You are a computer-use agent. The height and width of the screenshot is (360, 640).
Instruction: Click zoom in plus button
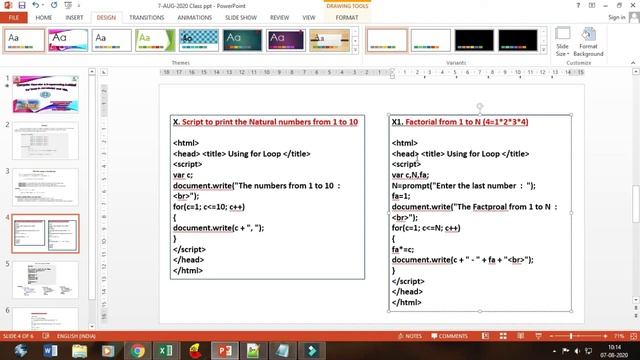point(605,336)
